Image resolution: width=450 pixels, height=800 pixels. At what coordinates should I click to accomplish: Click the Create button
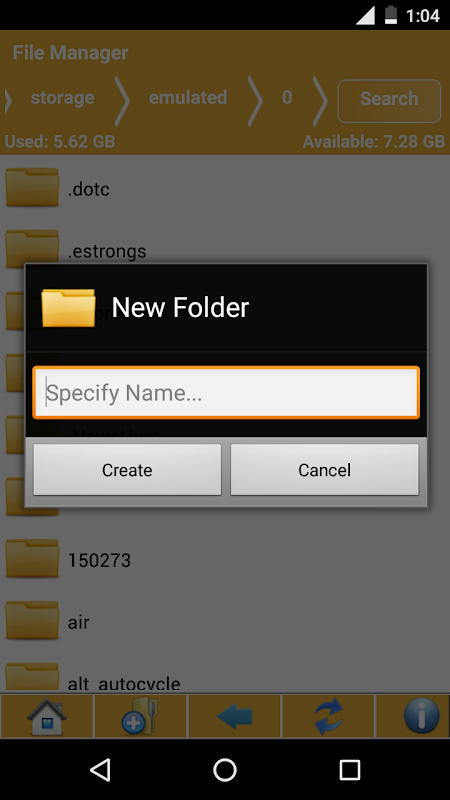(127, 469)
